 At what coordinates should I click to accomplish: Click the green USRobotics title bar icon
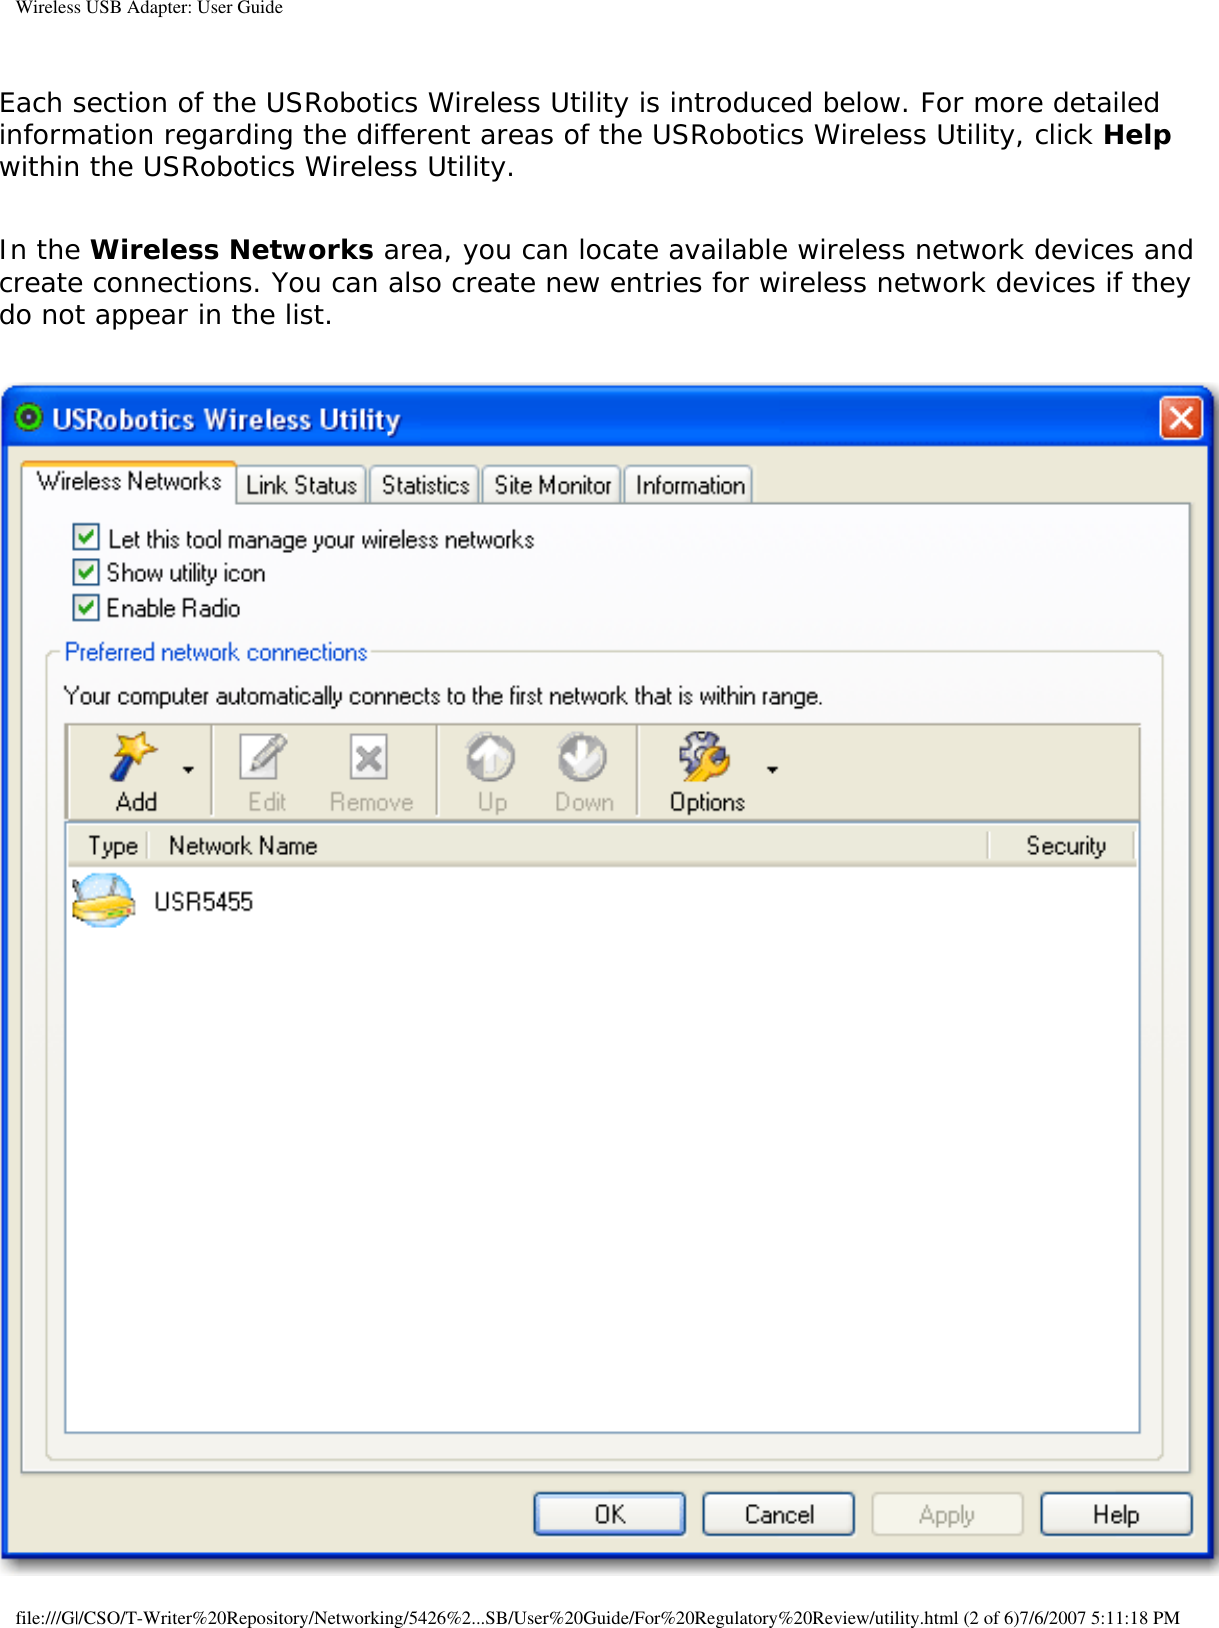30,418
